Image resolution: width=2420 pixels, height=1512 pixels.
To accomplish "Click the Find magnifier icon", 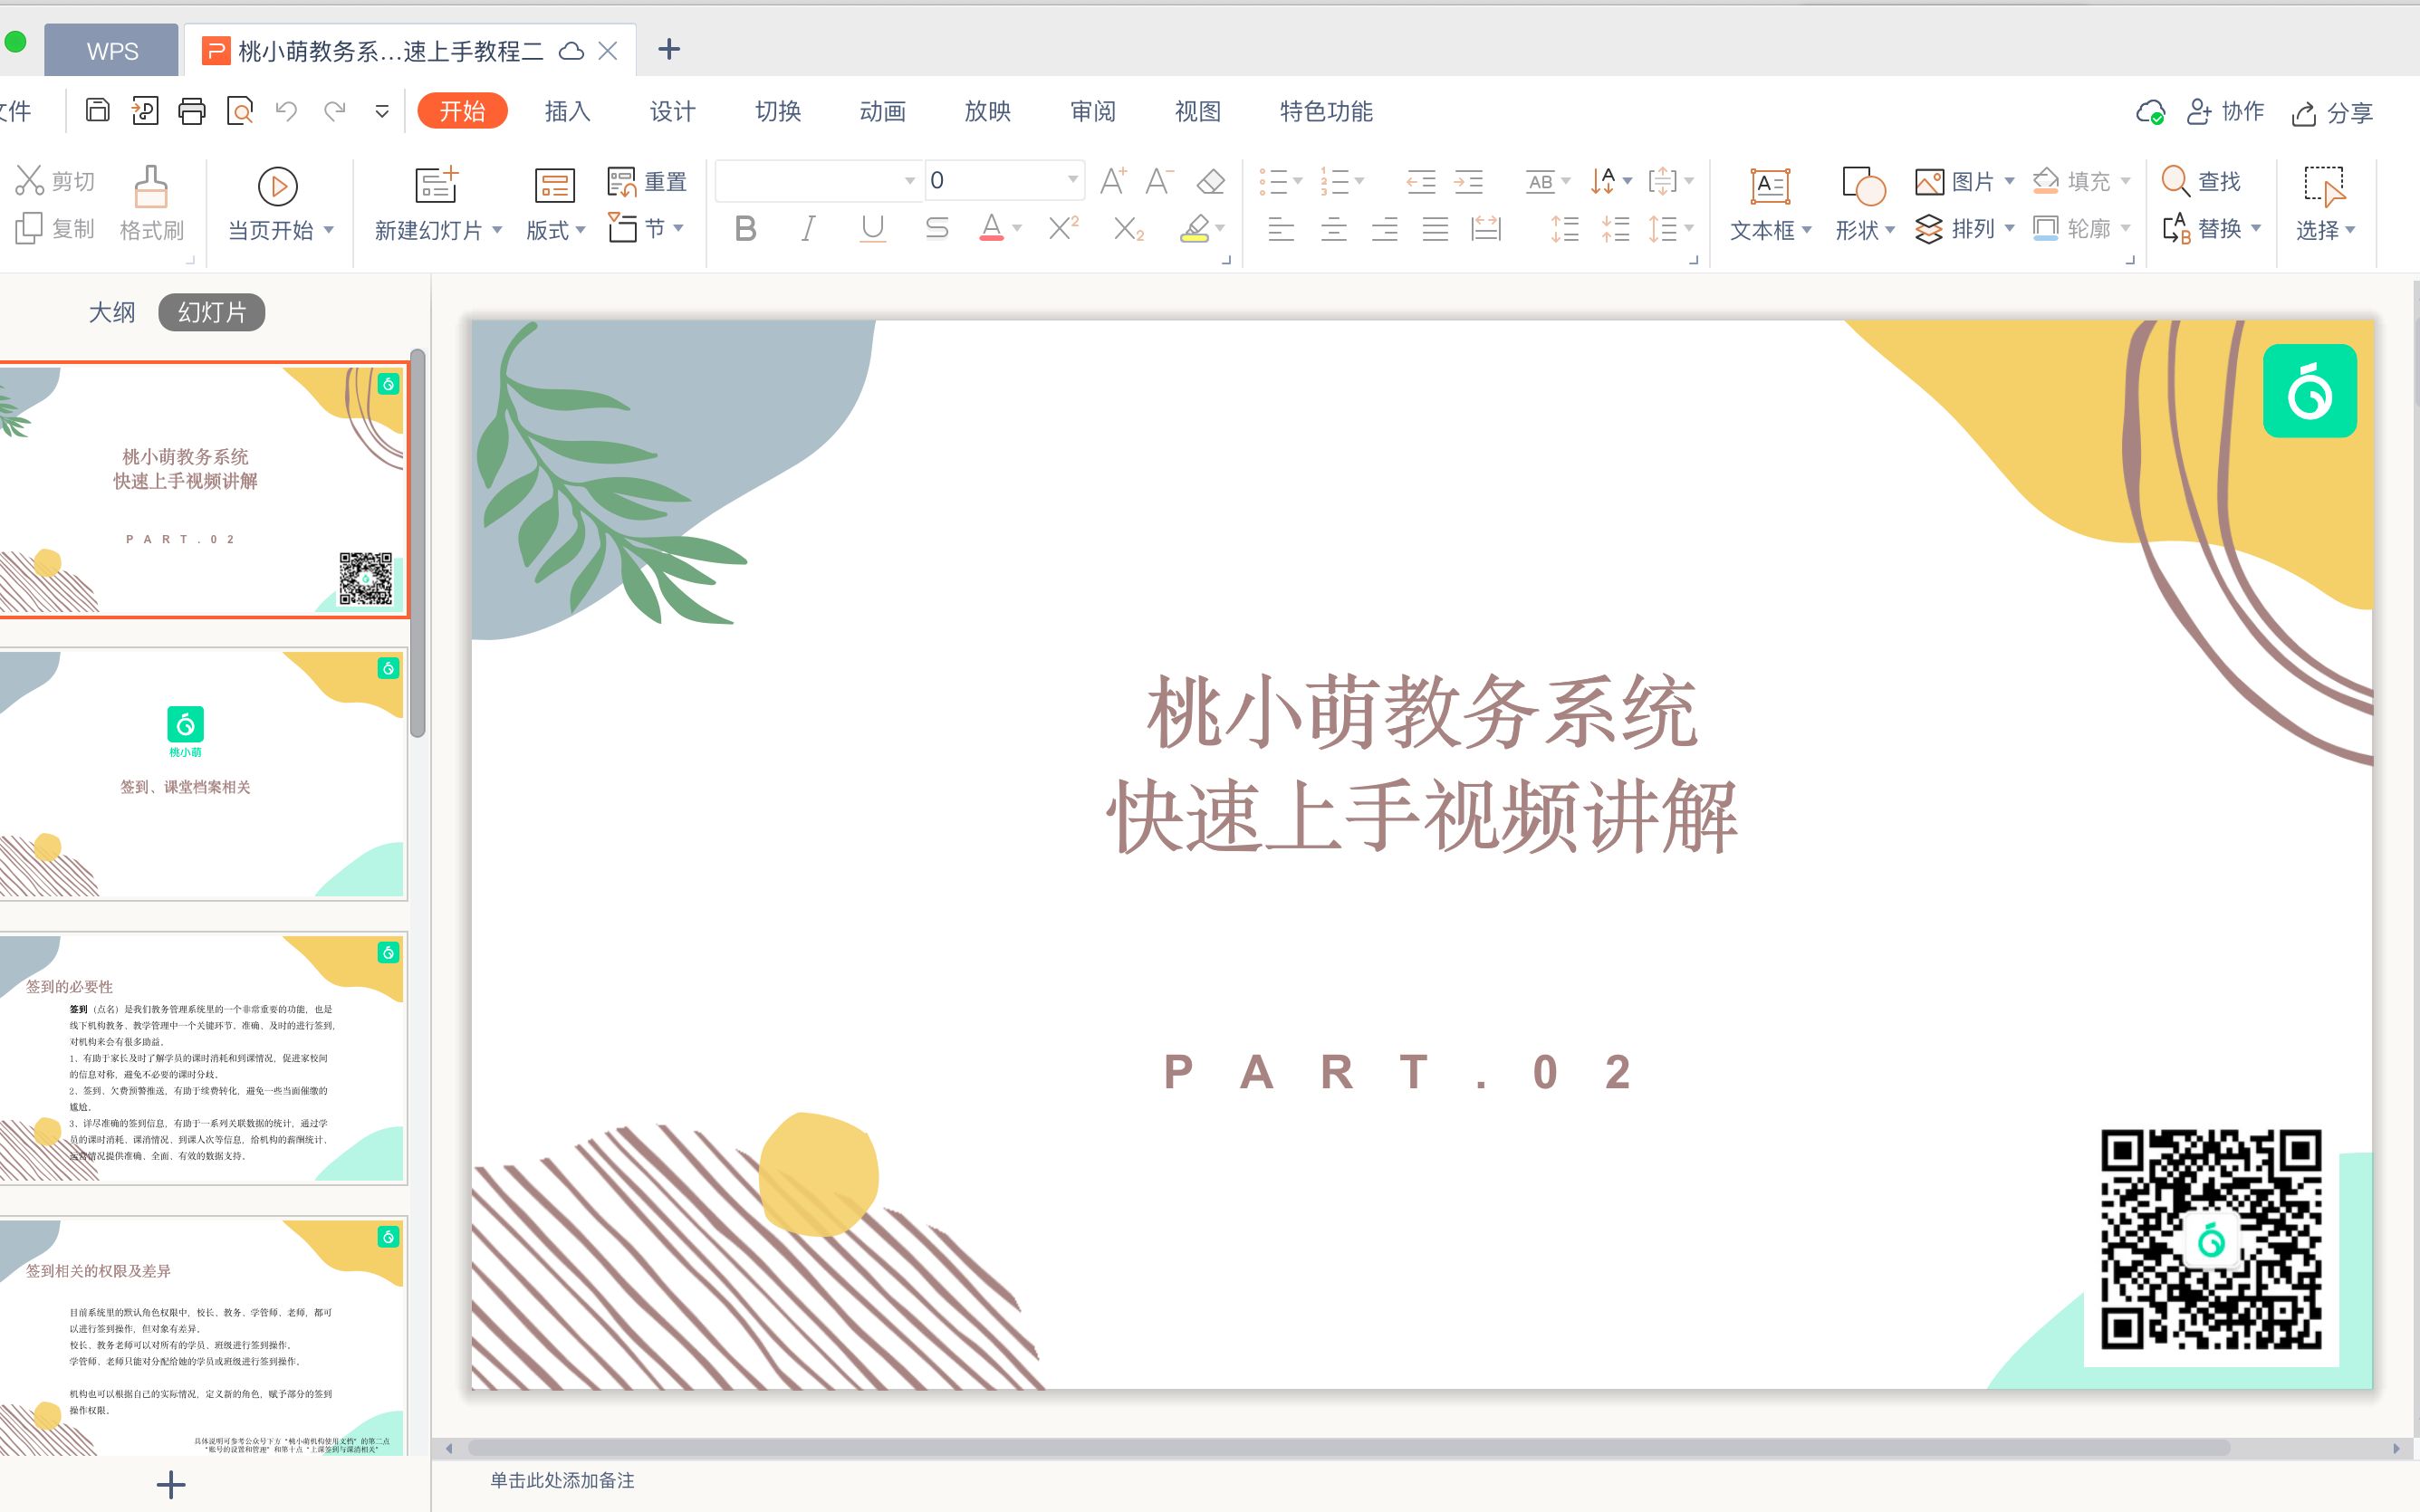I will [x=2175, y=181].
